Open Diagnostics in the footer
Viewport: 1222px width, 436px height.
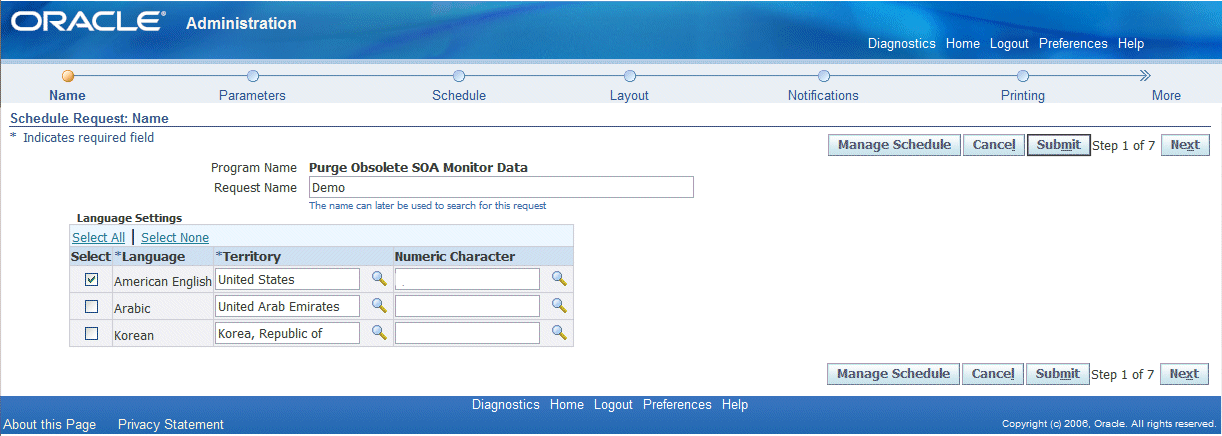click(x=506, y=405)
